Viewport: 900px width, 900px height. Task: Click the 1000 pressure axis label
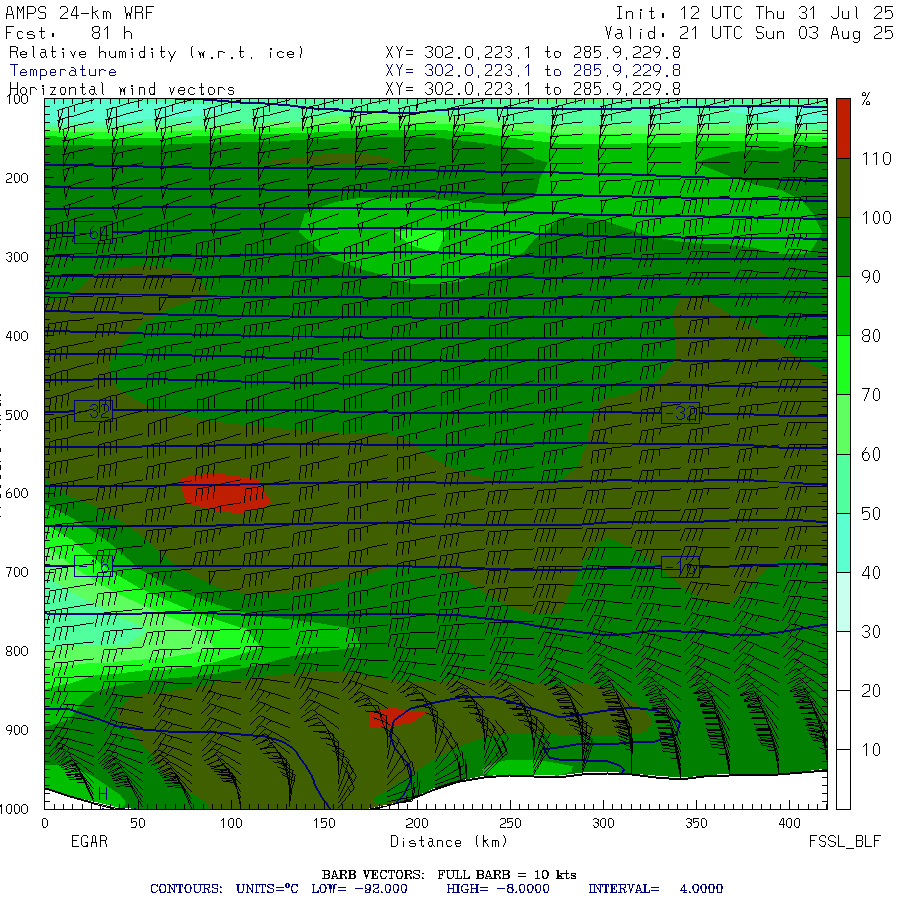14,809
